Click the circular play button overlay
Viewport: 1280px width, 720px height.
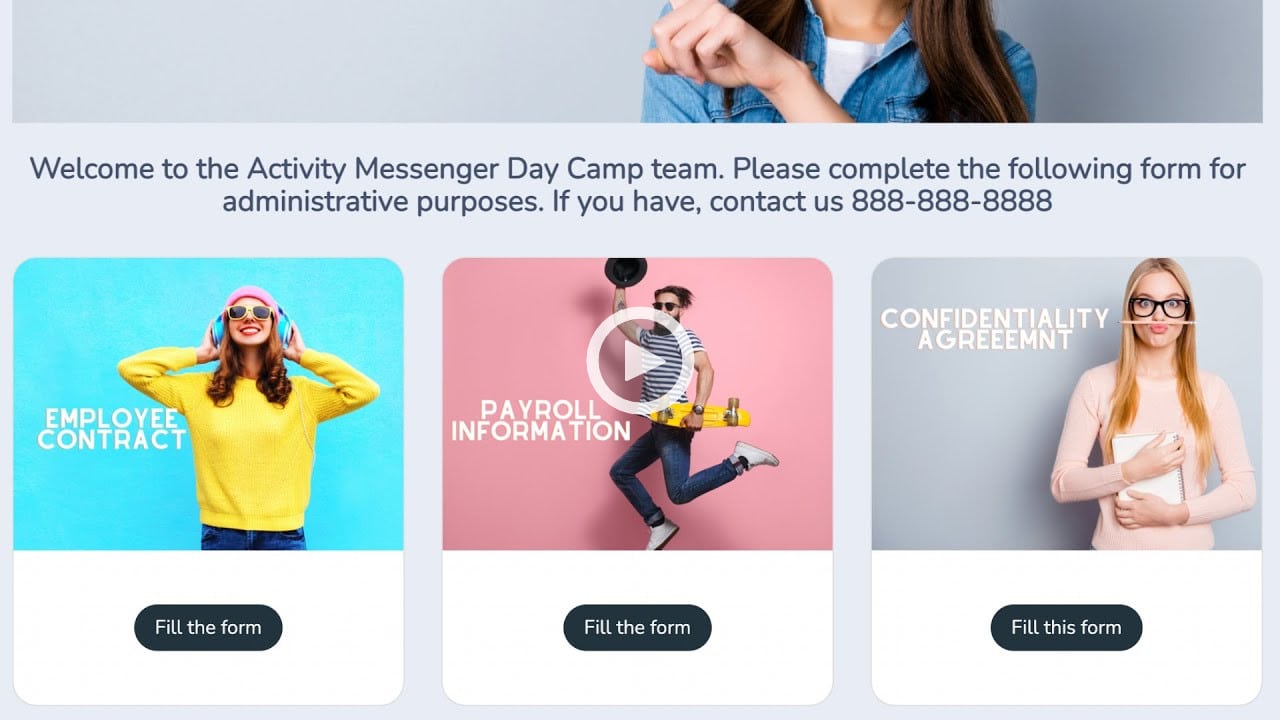[637, 360]
